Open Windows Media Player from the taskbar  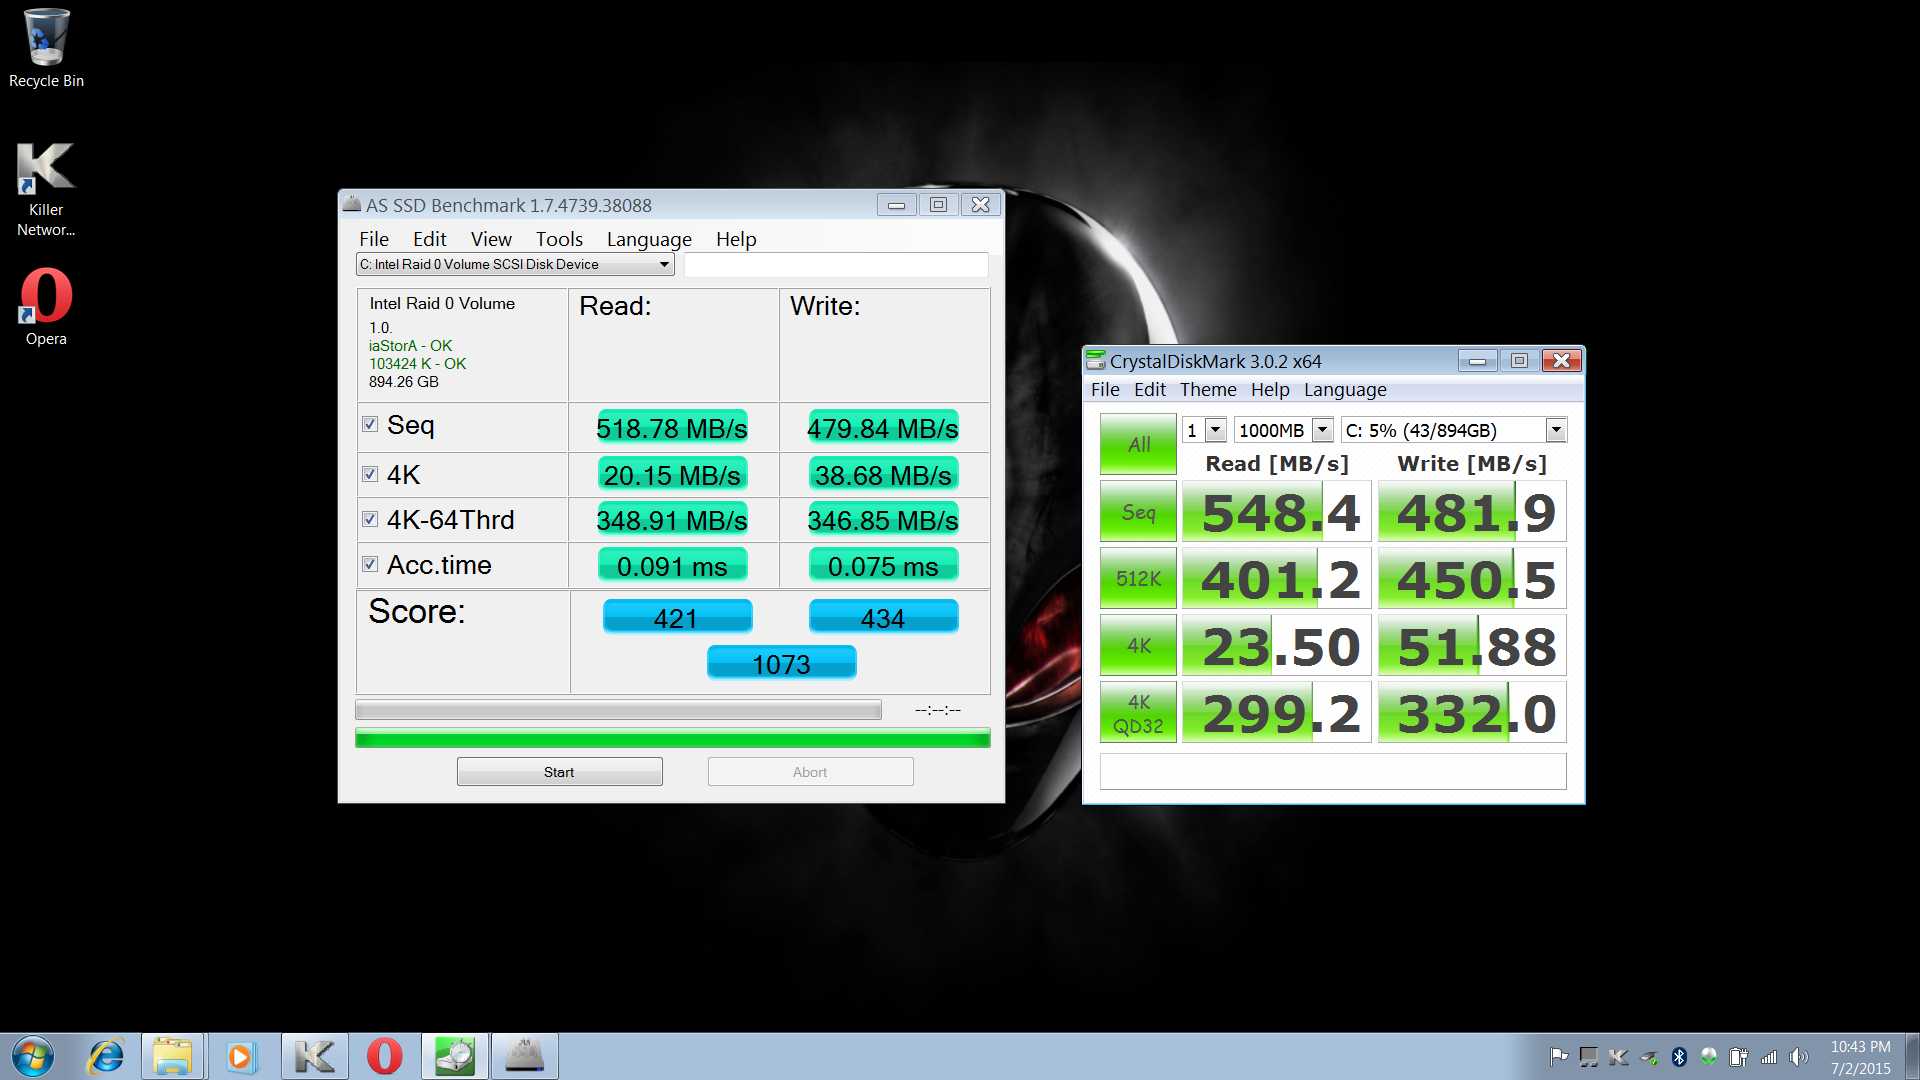[241, 1056]
